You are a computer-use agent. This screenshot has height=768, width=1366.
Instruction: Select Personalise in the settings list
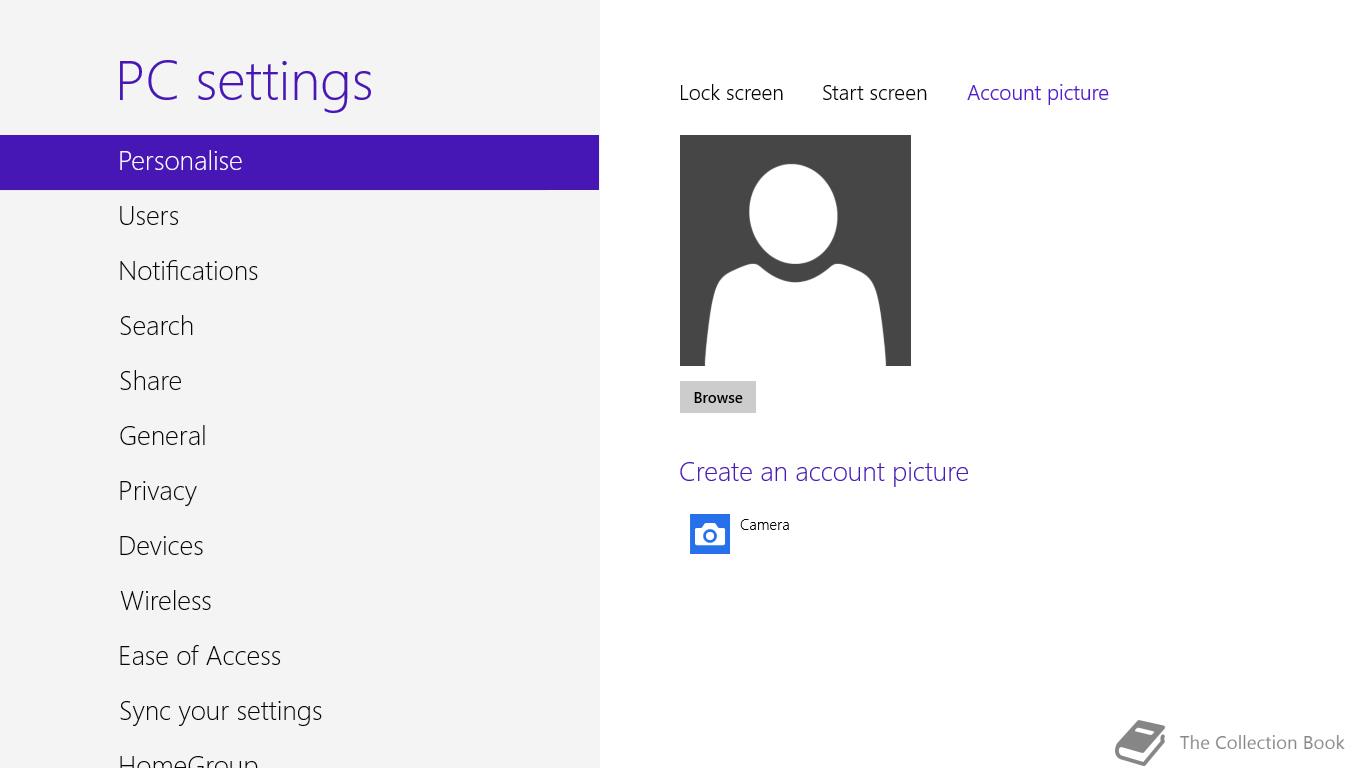click(299, 162)
